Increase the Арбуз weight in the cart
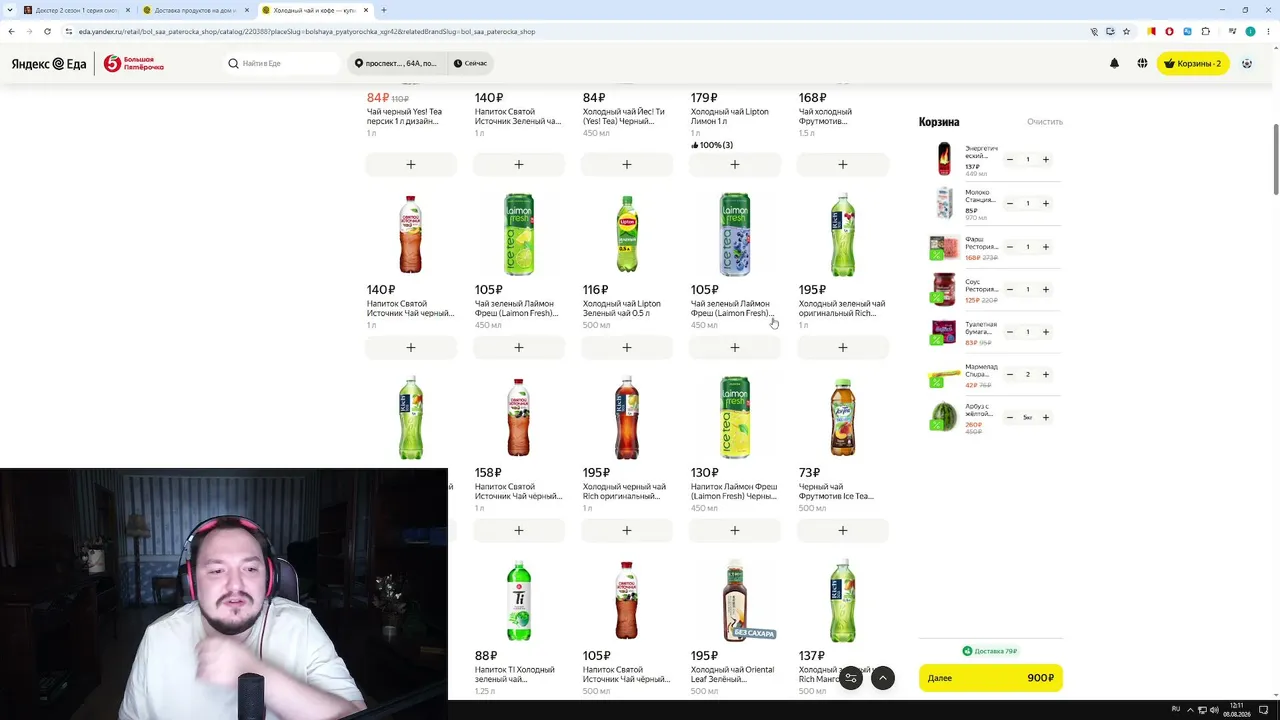 point(1046,417)
